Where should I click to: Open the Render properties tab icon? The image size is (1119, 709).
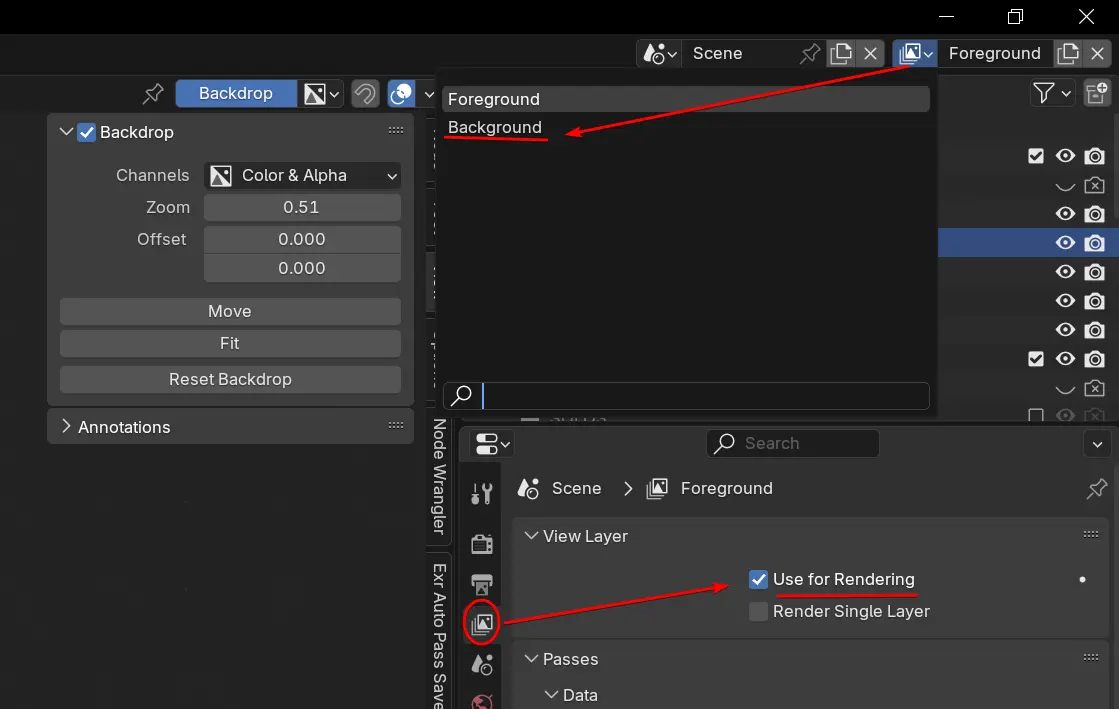[x=481, y=543]
